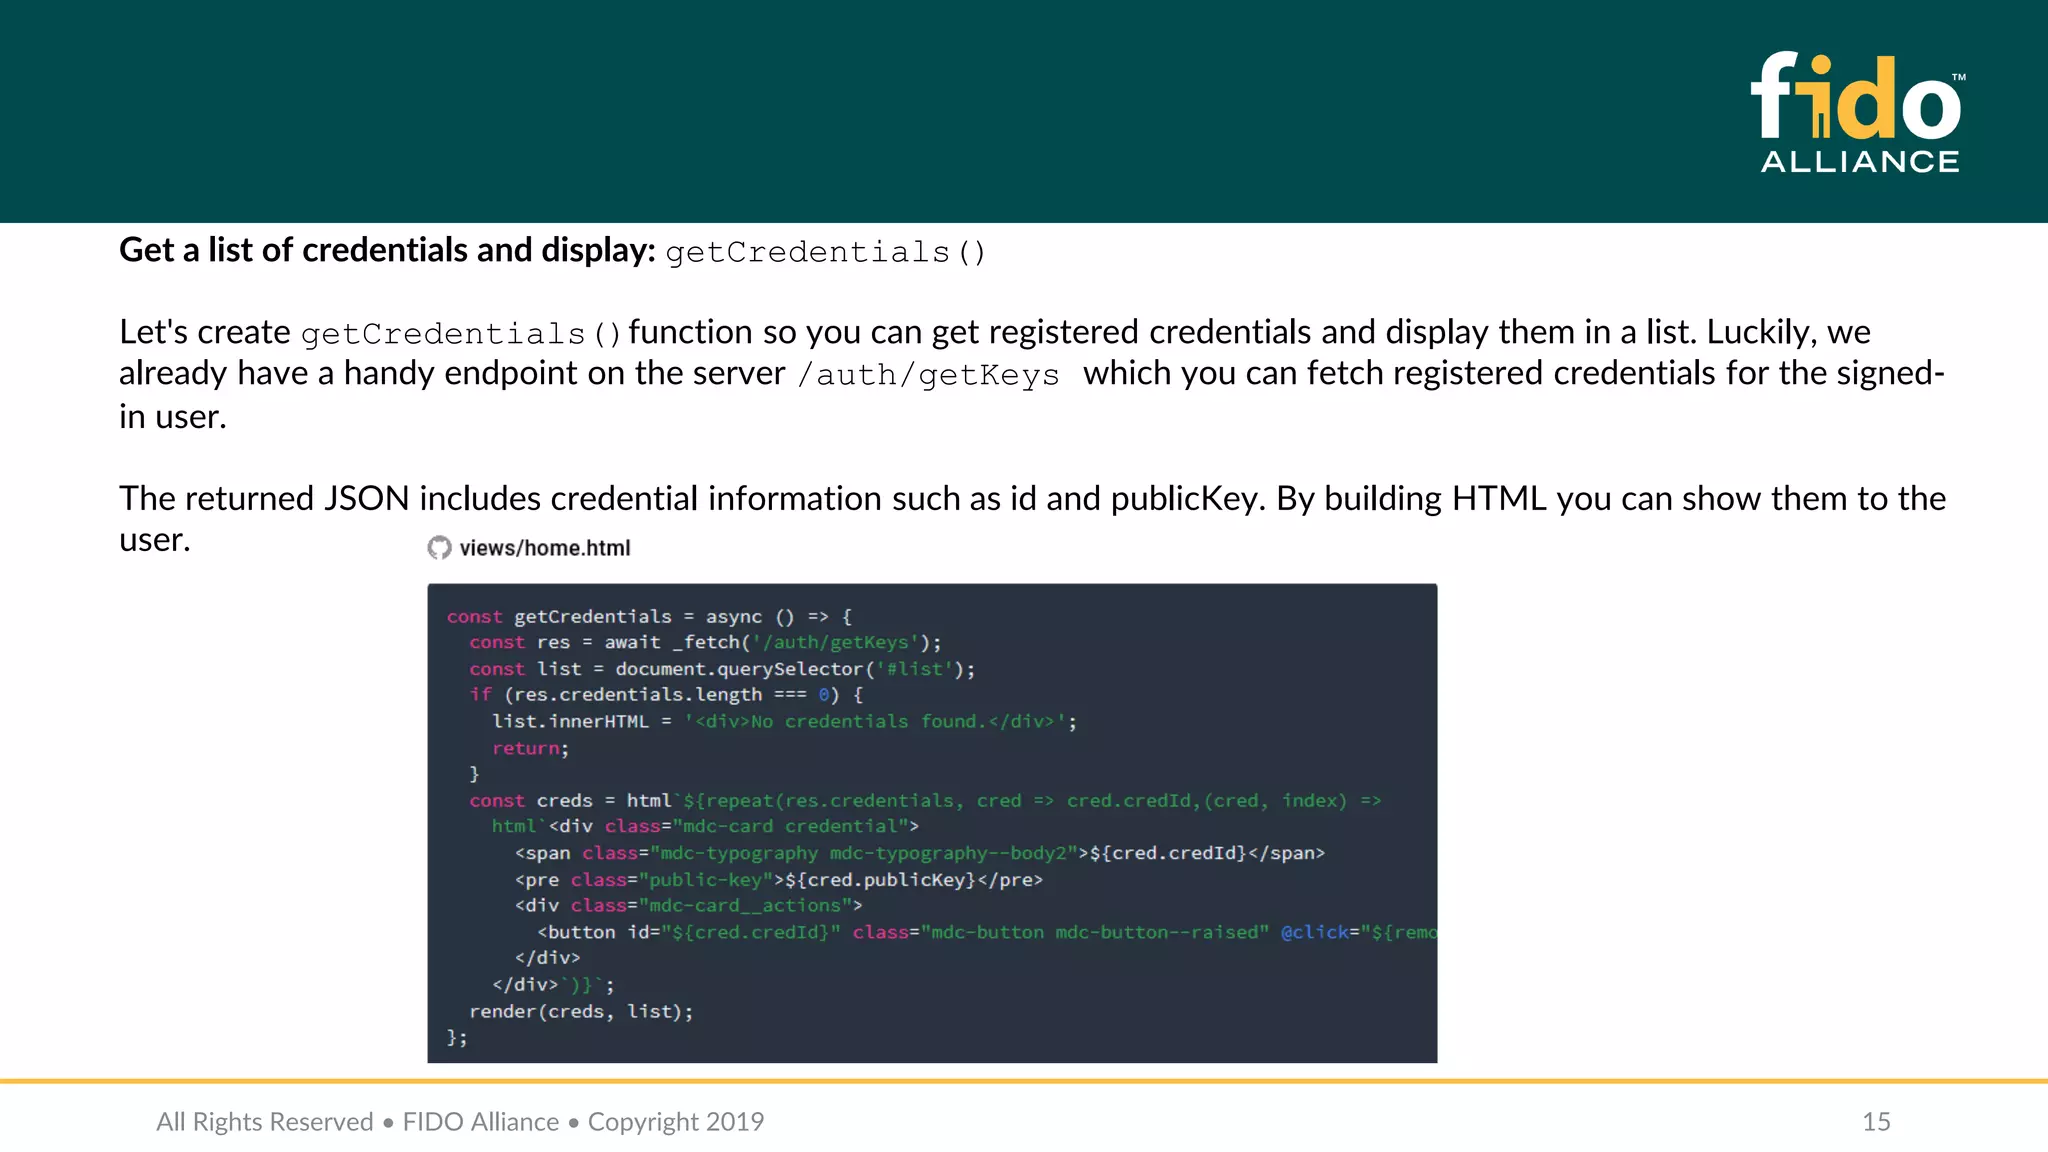
Task: Click the FIDO Alliance logo
Action: pyautogui.click(x=1859, y=113)
